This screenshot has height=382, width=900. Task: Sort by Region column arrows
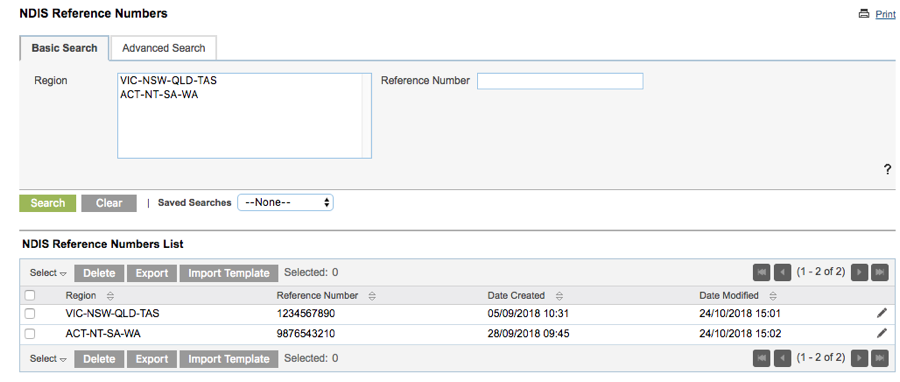pyautogui.click(x=110, y=296)
